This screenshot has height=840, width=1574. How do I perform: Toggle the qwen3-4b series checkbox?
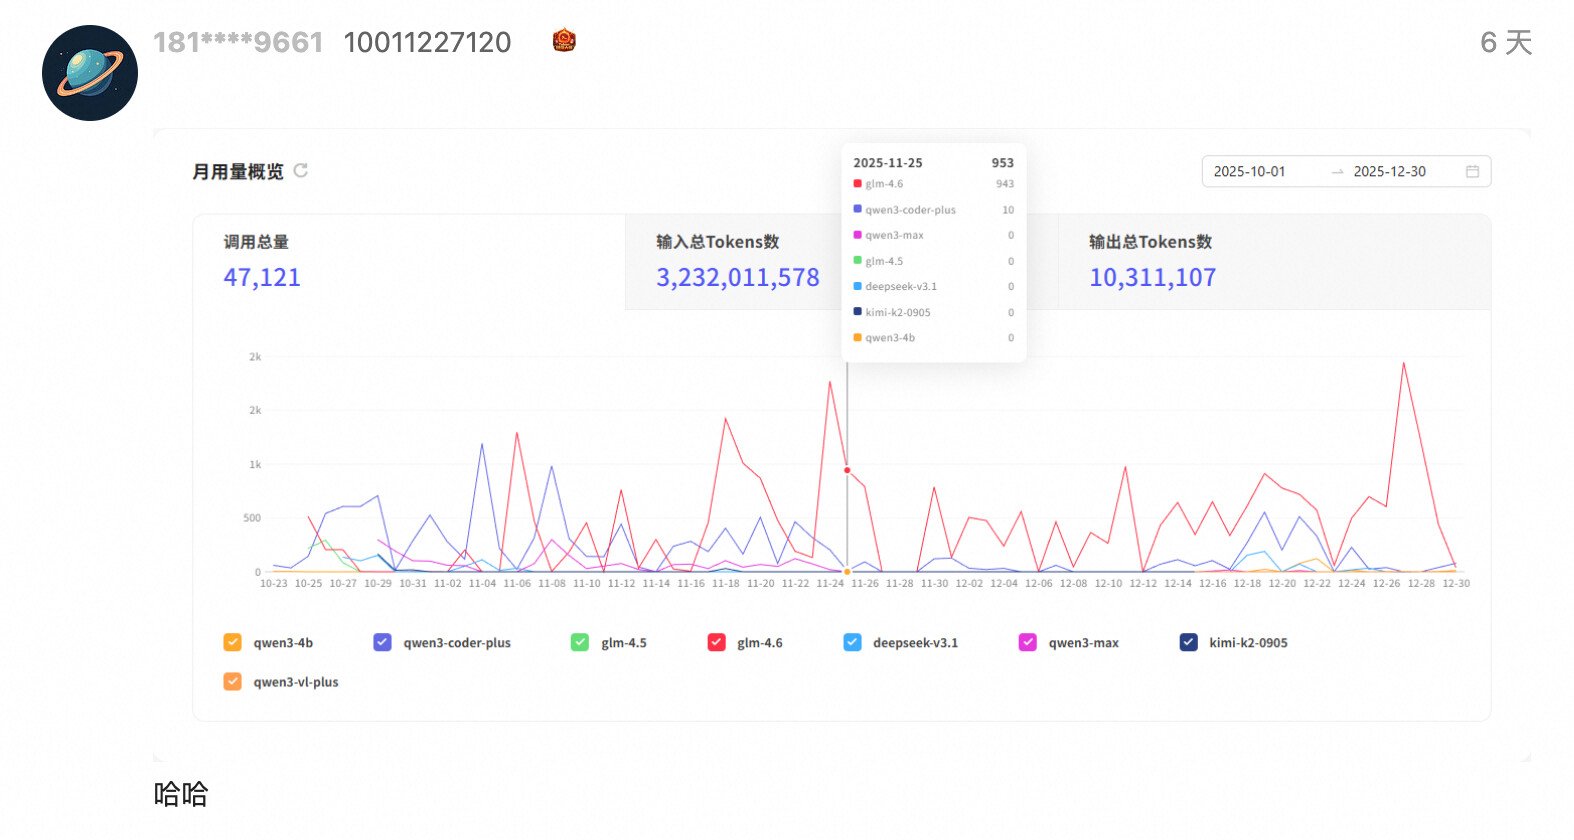pyautogui.click(x=232, y=642)
